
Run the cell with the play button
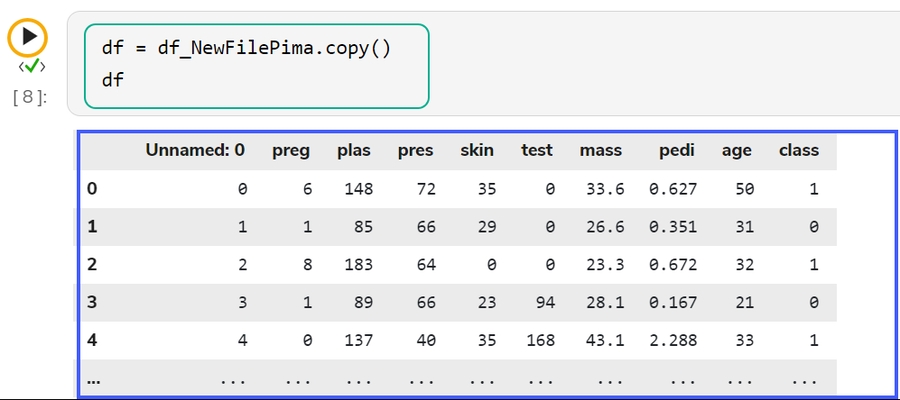tap(28, 37)
